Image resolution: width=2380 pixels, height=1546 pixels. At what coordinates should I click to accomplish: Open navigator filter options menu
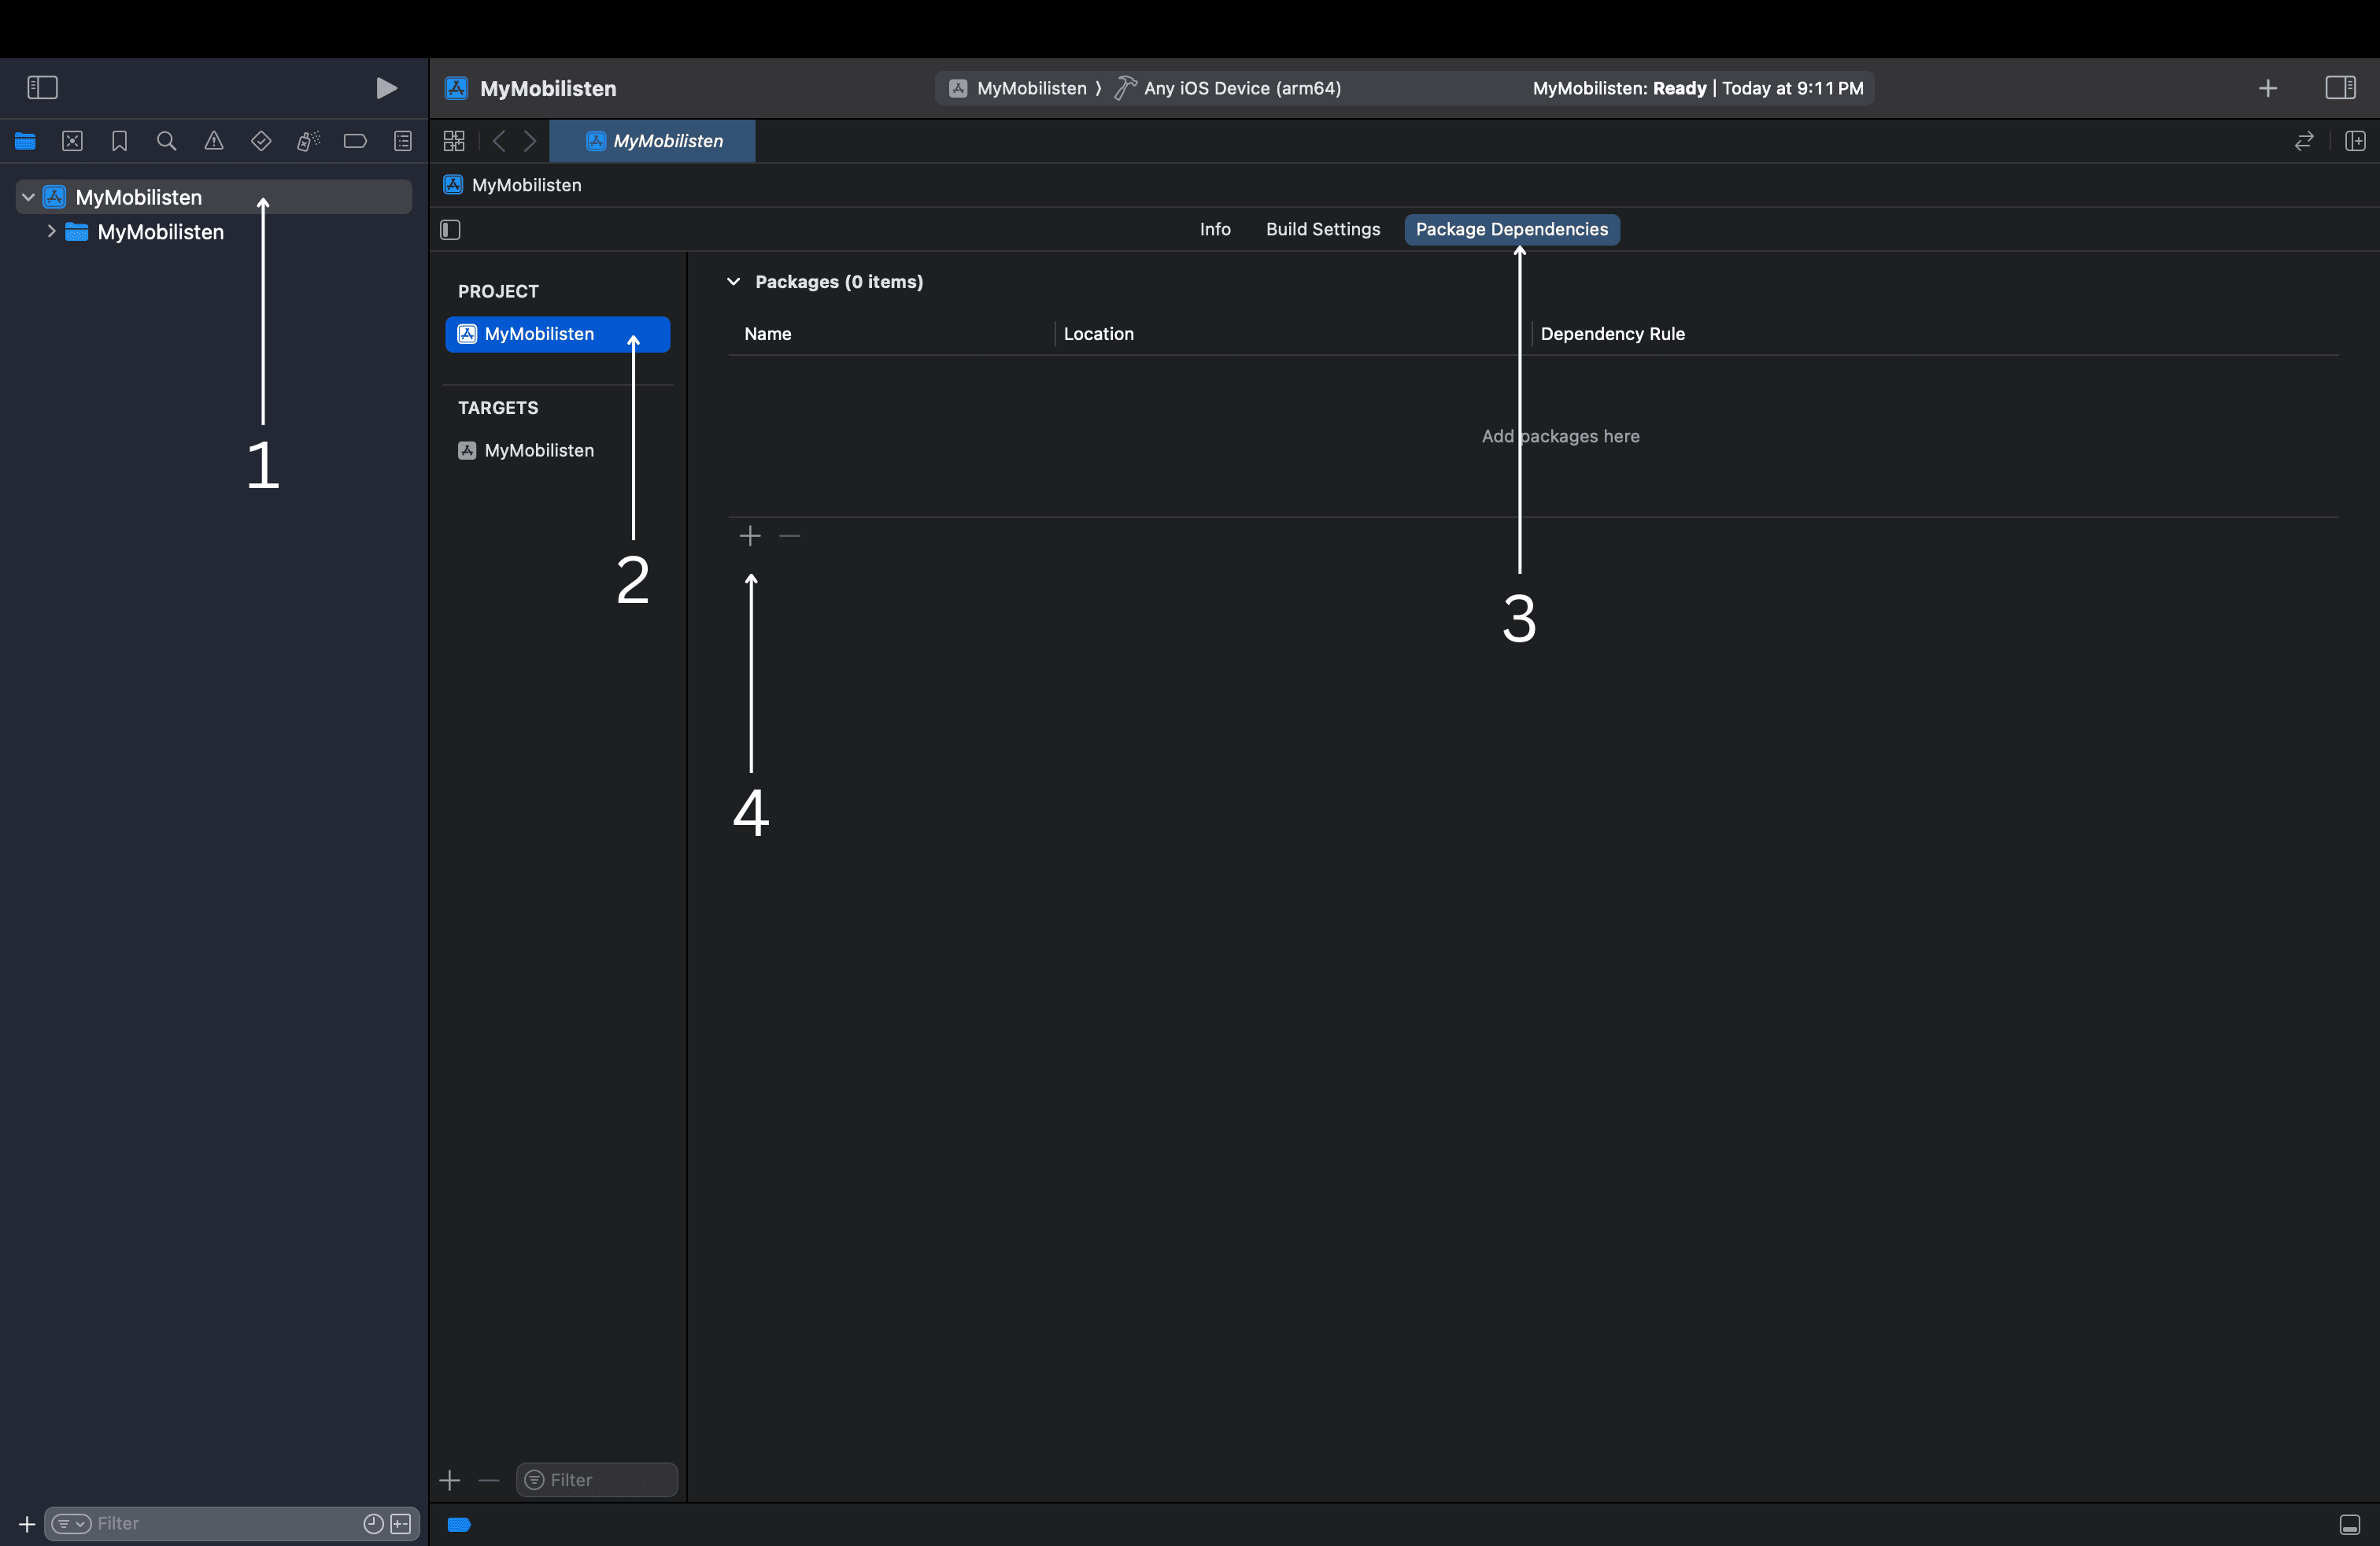point(71,1523)
